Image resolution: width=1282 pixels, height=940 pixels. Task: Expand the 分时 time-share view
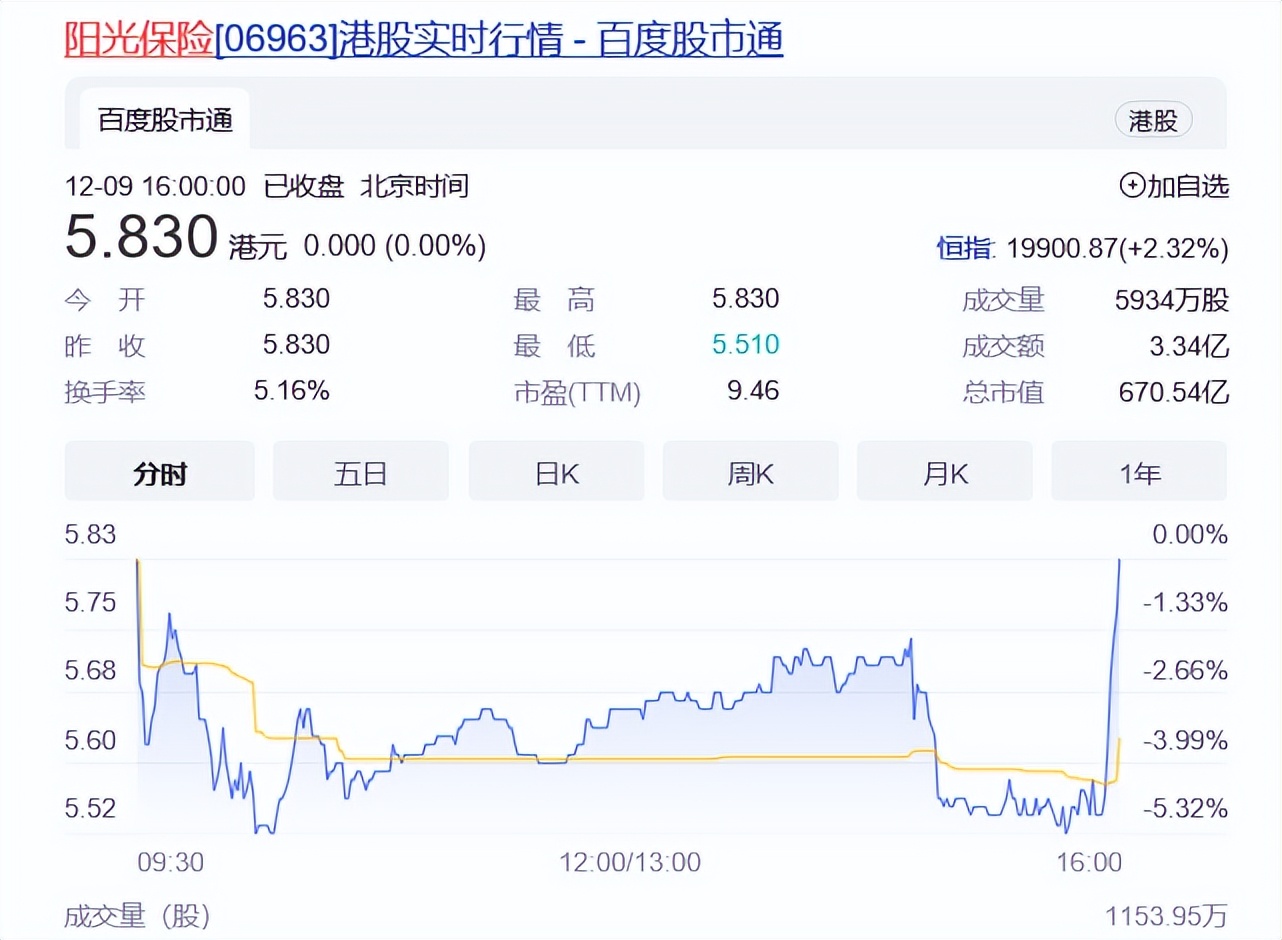point(159,471)
